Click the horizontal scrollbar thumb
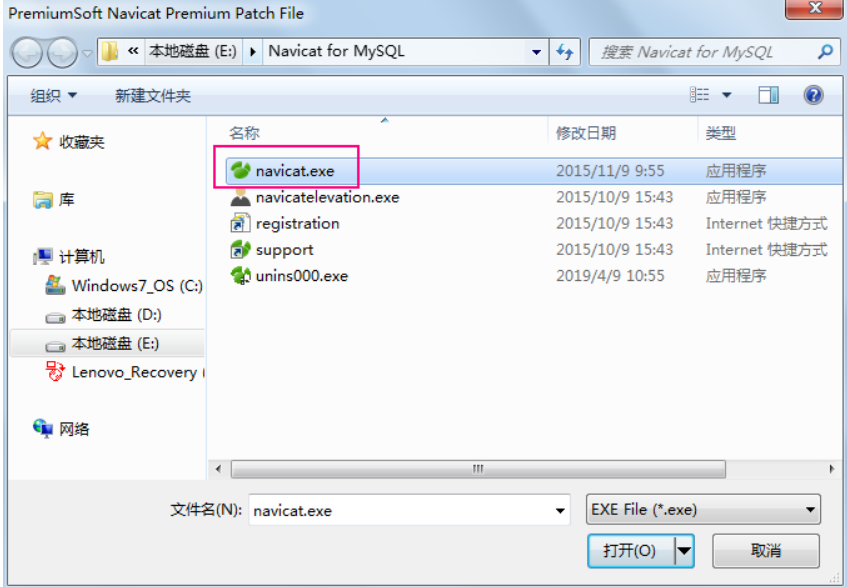Image resolution: width=847 pixels, height=587 pixels. pyautogui.click(x=478, y=469)
